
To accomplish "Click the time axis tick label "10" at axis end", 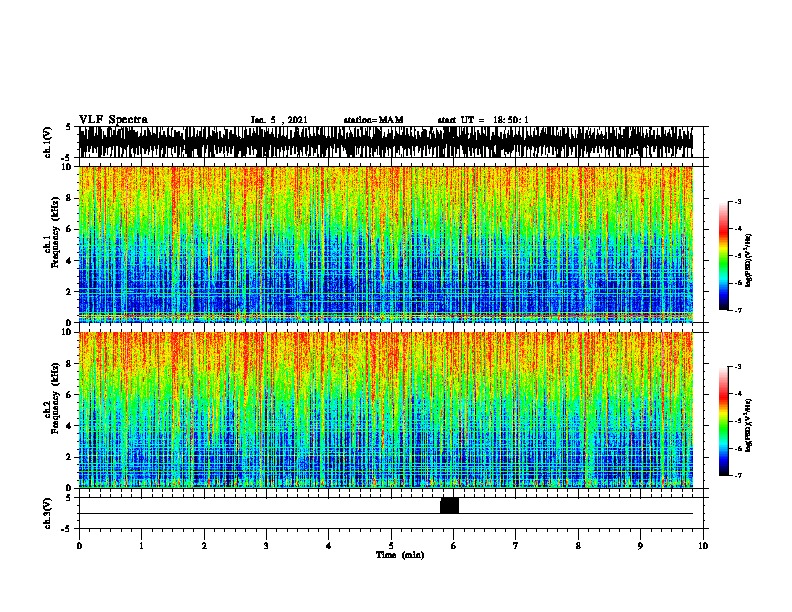I will coord(703,546).
